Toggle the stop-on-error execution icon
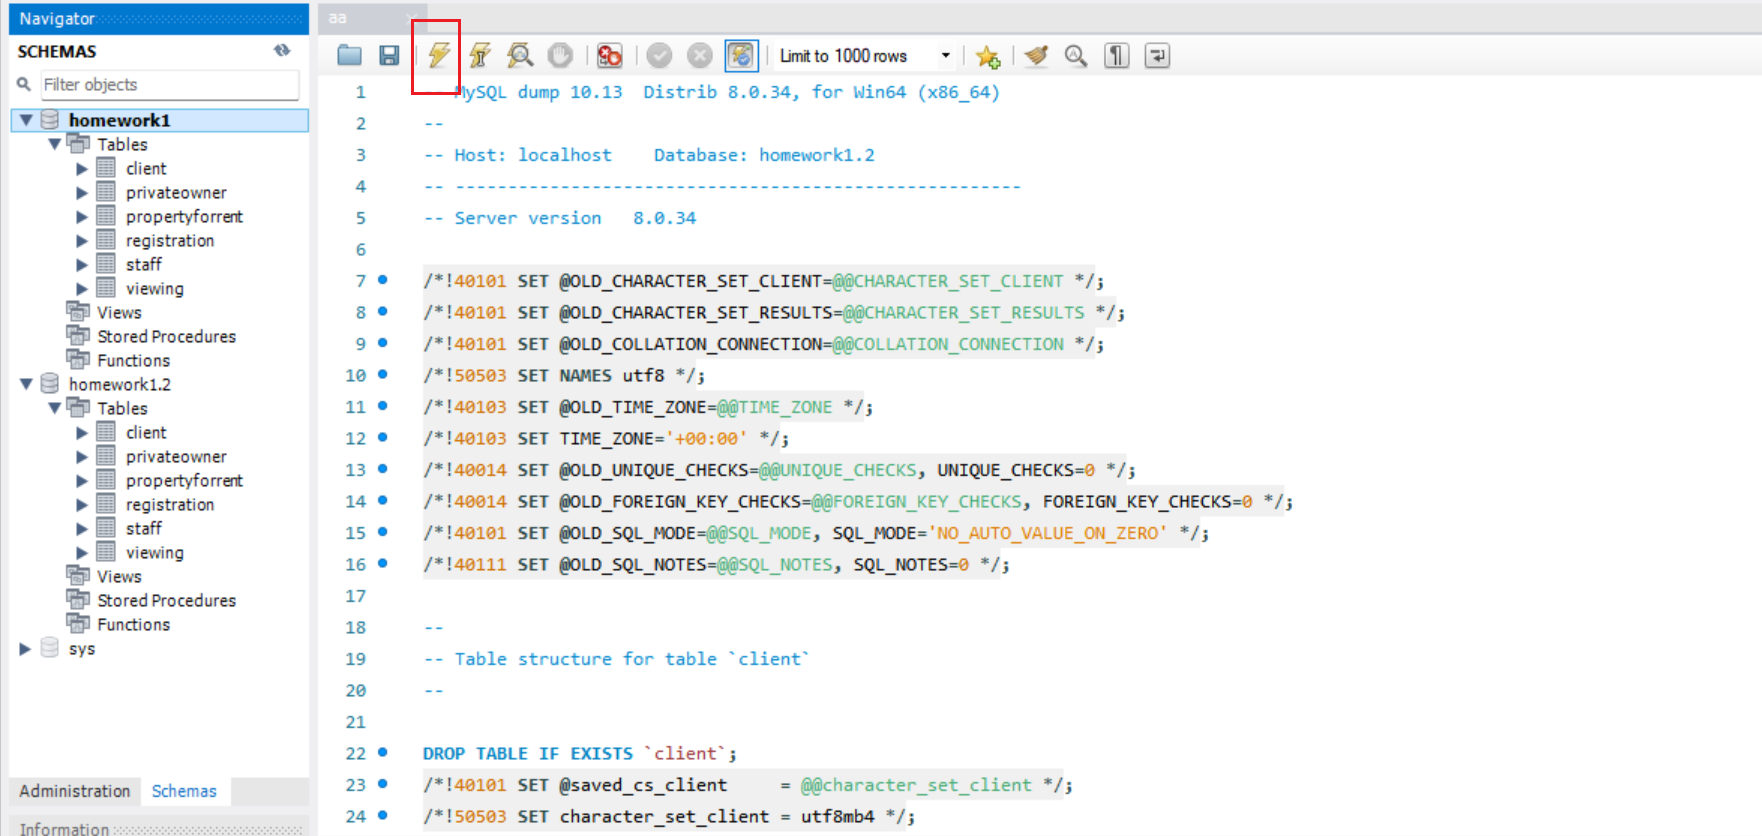The image size is (1762, 836). [x=609, y=55]
